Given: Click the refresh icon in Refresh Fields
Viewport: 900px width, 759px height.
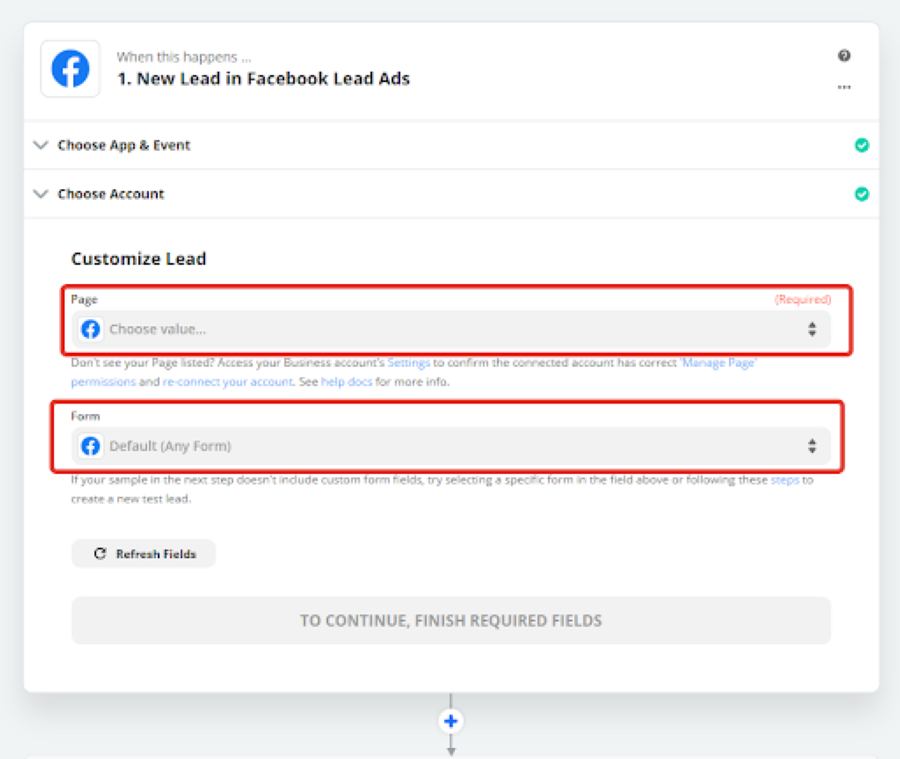Looking at the screenshot, I should [100, 553].
